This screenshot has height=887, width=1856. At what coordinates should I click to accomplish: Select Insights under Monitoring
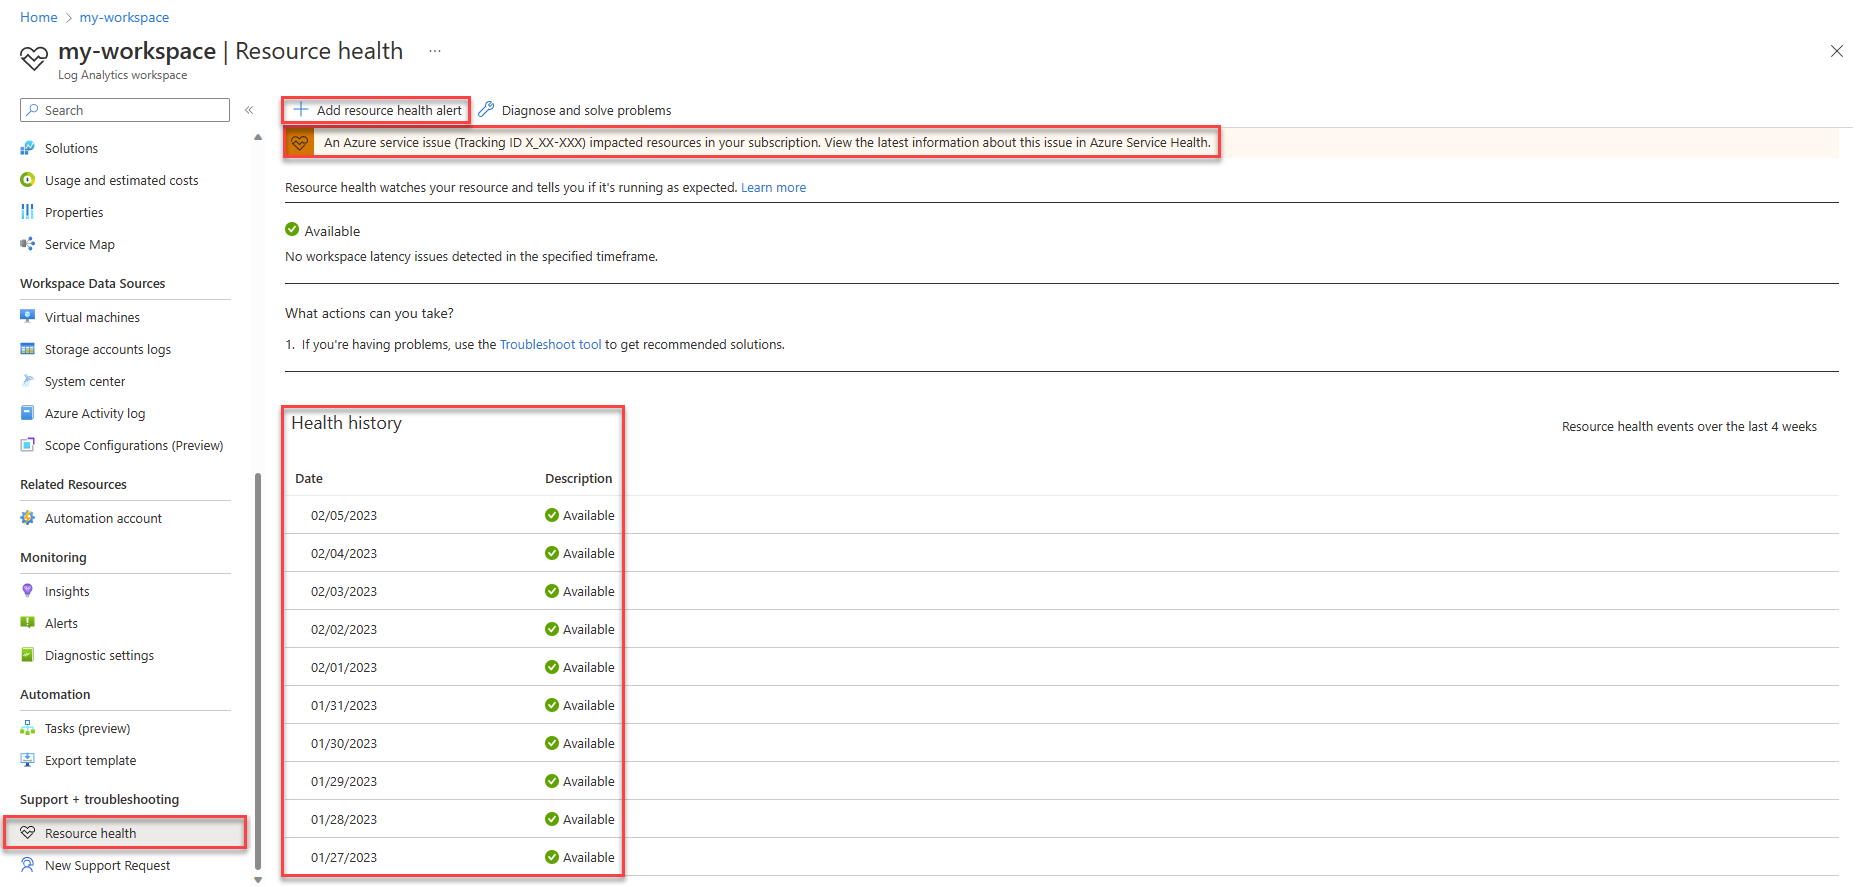[67, 591]
